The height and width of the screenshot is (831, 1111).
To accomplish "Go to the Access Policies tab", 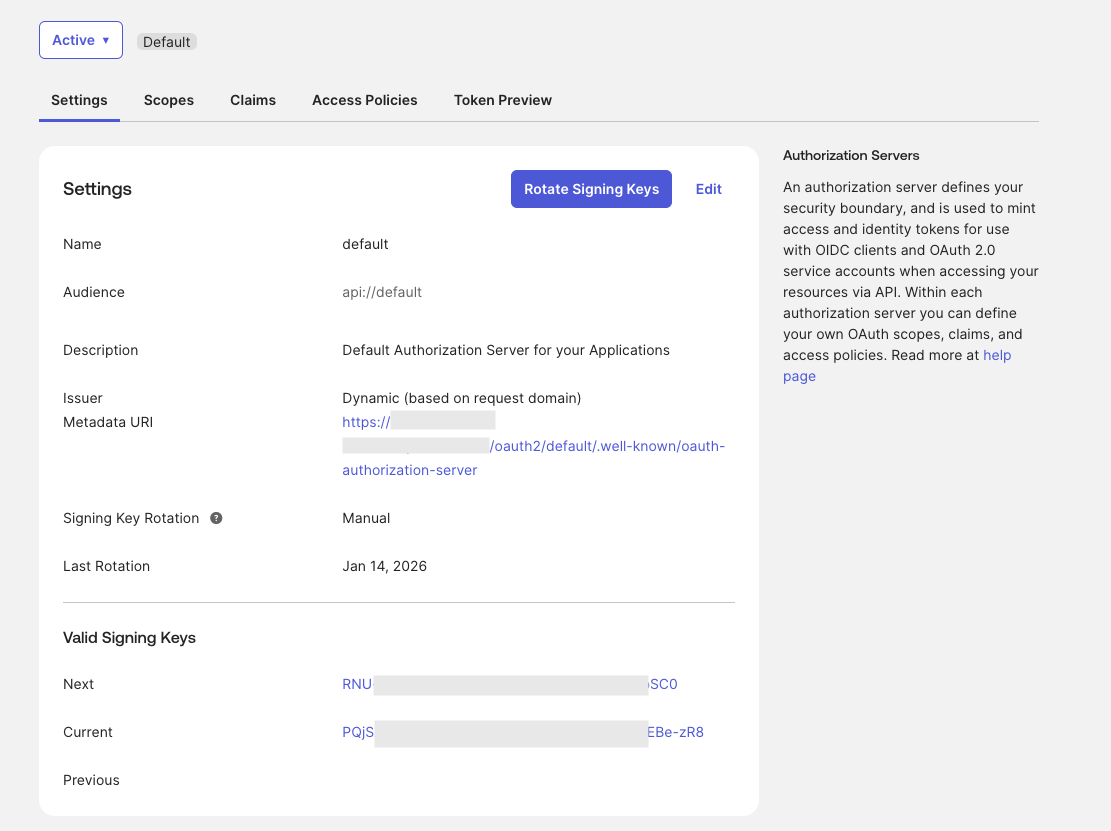I will pos(365,100).
